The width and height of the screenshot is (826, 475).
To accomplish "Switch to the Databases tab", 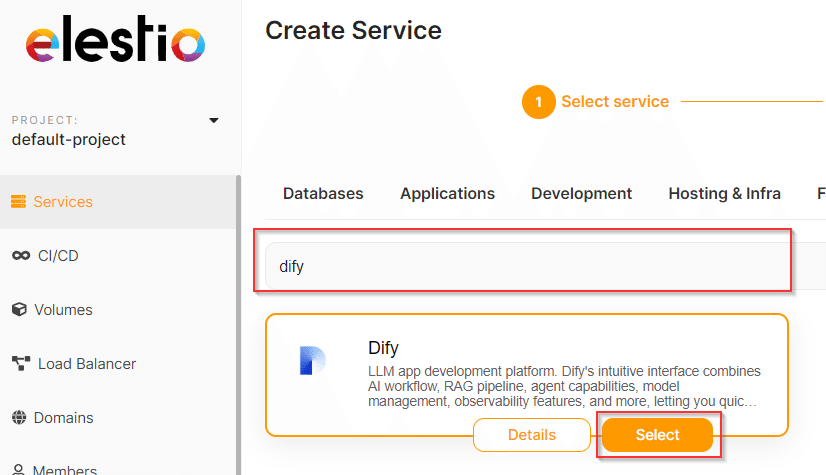I will (x=323, y=194).
